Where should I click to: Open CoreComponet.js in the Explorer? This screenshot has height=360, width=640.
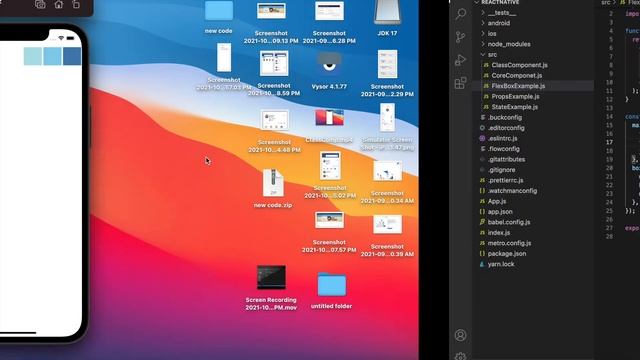[533, 75]
